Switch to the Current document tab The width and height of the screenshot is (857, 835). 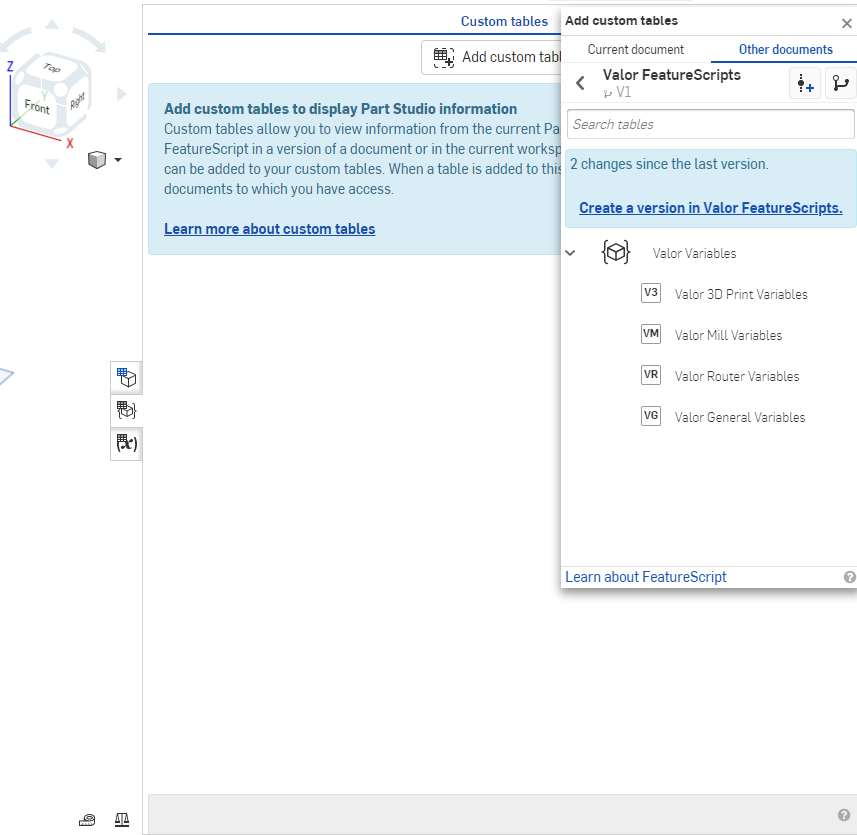[x=636, y=50]
